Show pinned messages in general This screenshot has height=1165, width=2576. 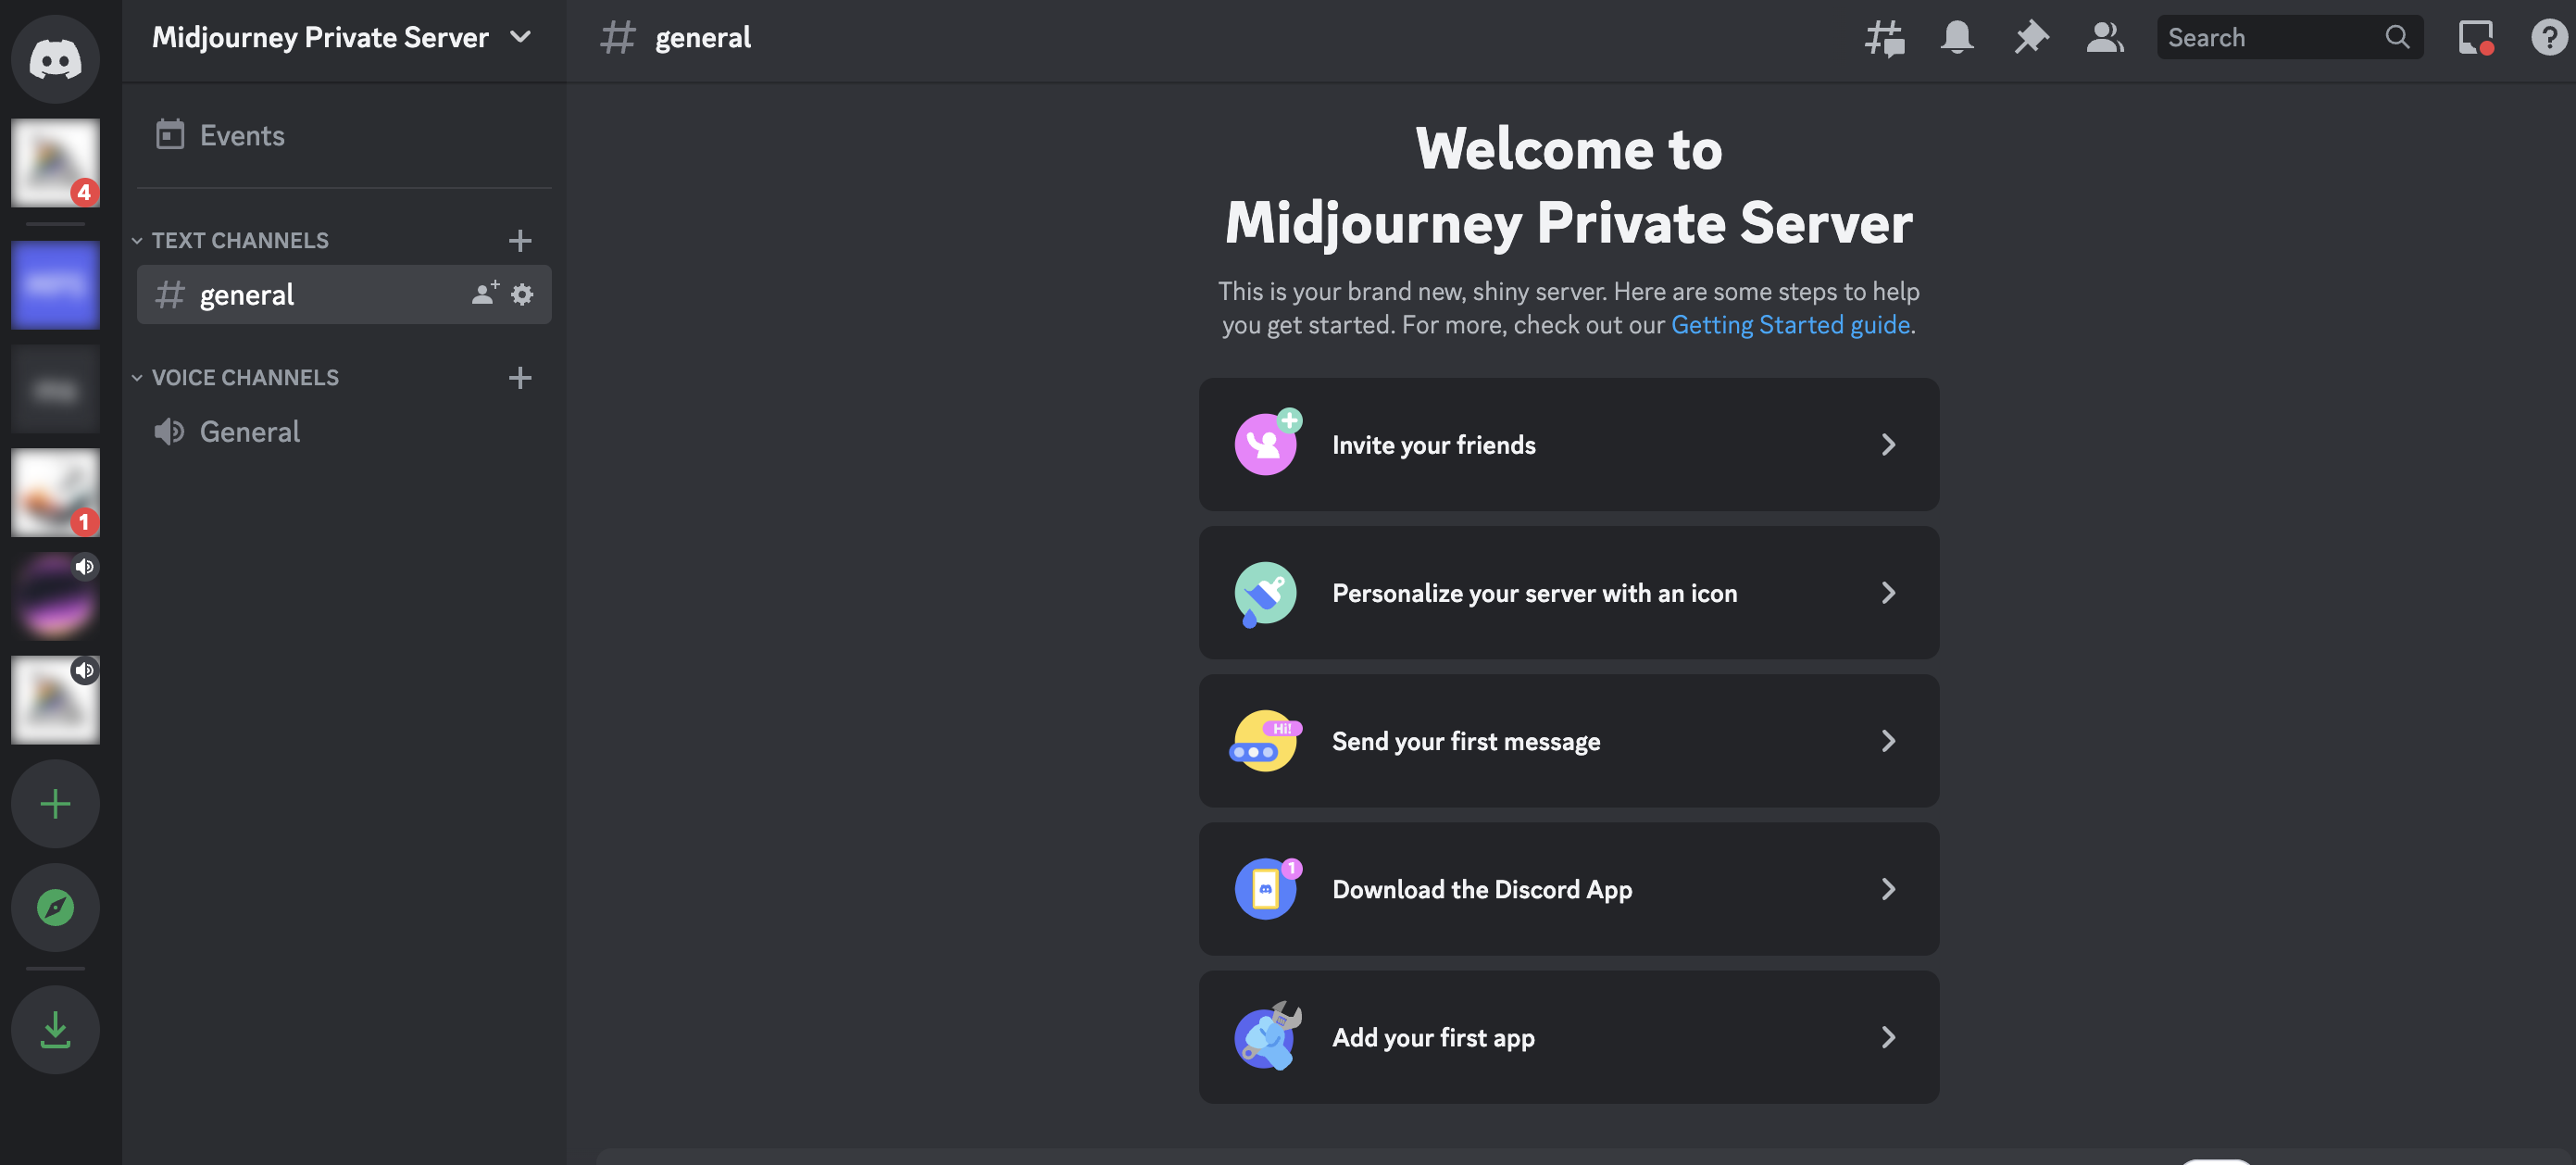(2030, 37)
